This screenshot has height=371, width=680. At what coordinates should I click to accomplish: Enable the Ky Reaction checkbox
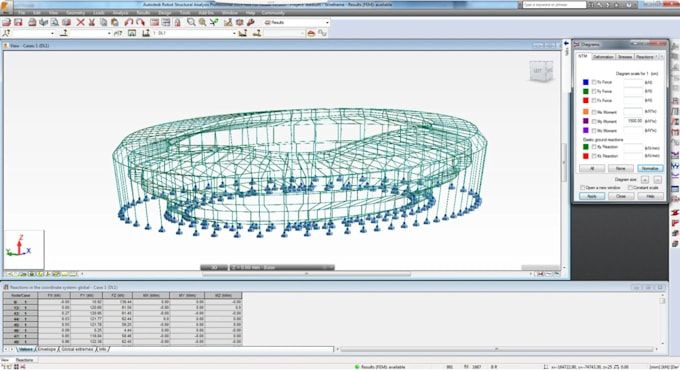click(594, 147)
